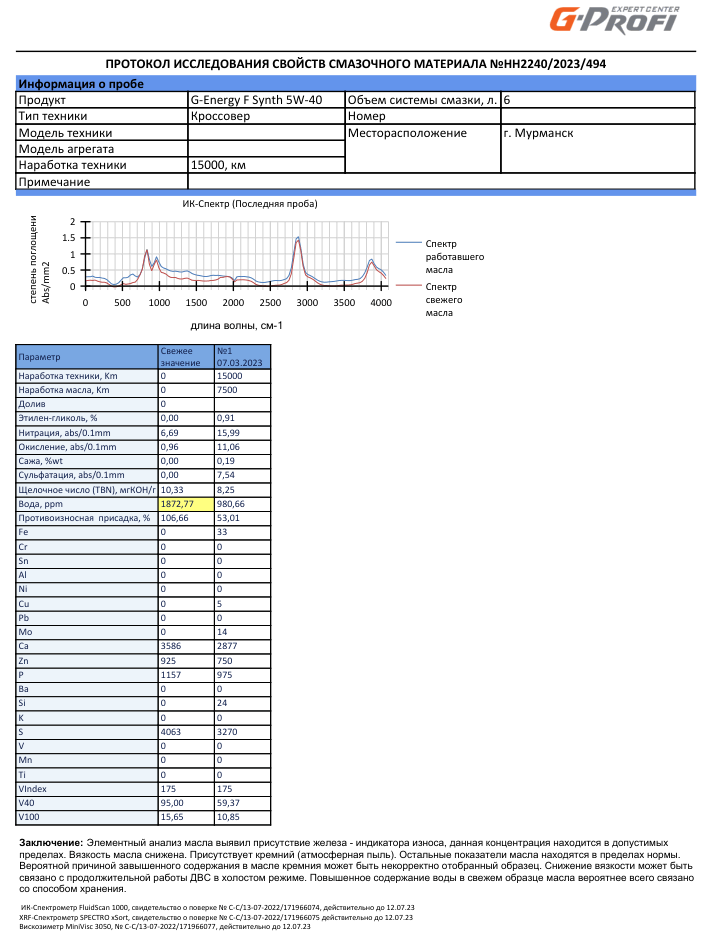723x941 pixels.
Task: Click the G-Profi Expert Center logo
Action: [x=614, y=19]
